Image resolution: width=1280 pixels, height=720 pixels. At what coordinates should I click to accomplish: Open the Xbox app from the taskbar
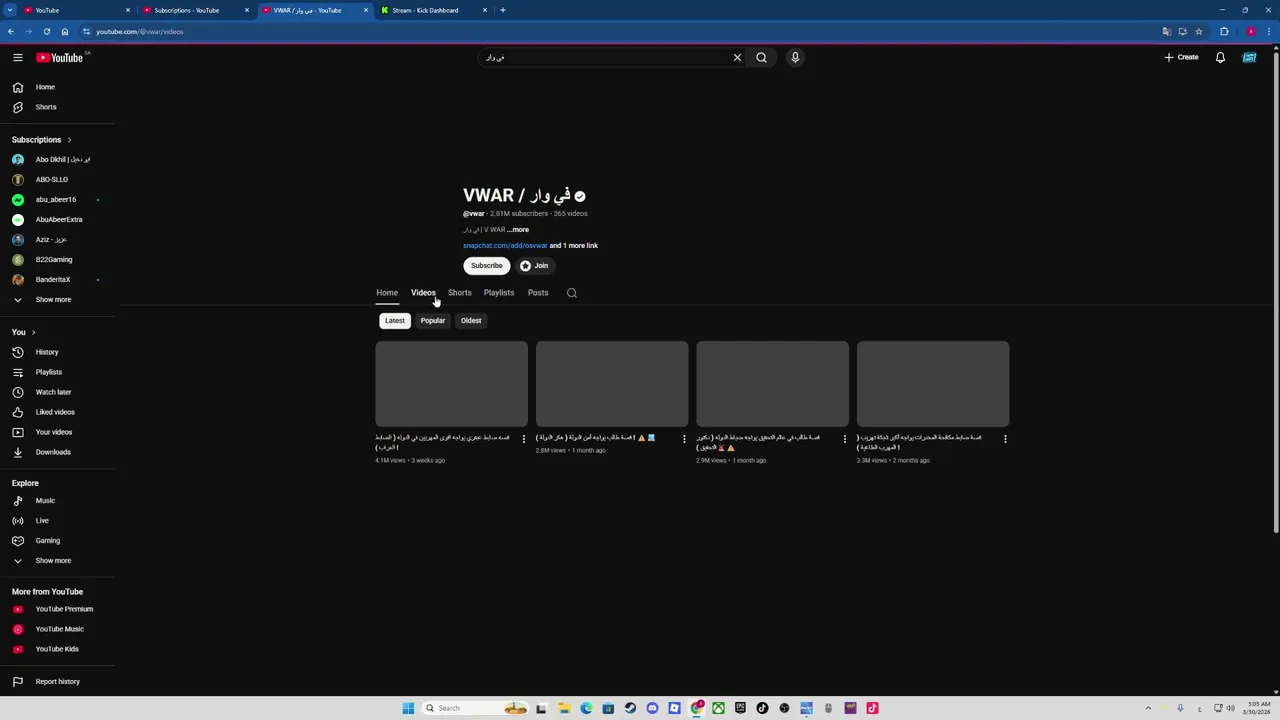pyautogui.click(x=718, y=708)
